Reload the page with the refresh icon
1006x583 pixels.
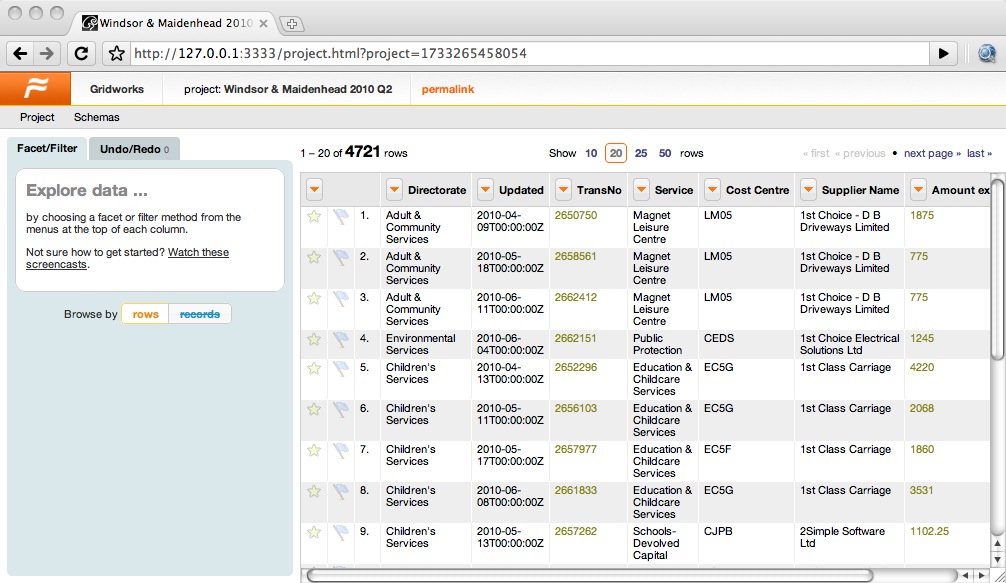click(x=81, y=53)
